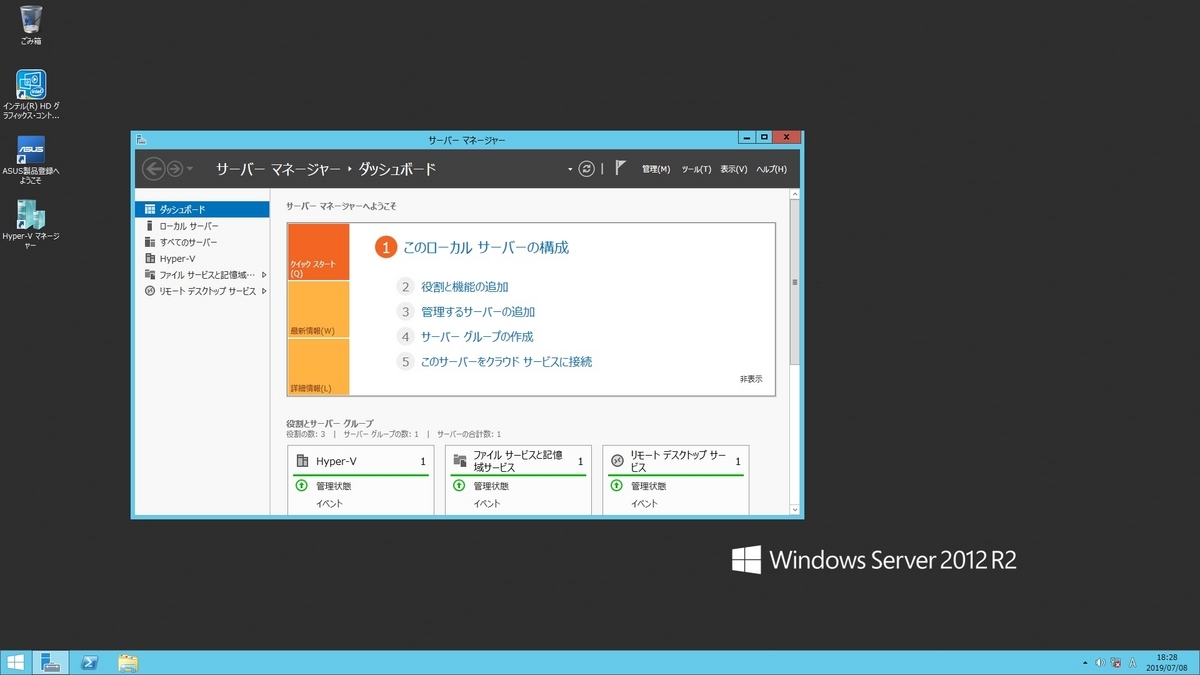This screenshot has height=675, width=1200.
Task: Click イベント in the Hyper-V tile
Action: [x=329, y=504]
